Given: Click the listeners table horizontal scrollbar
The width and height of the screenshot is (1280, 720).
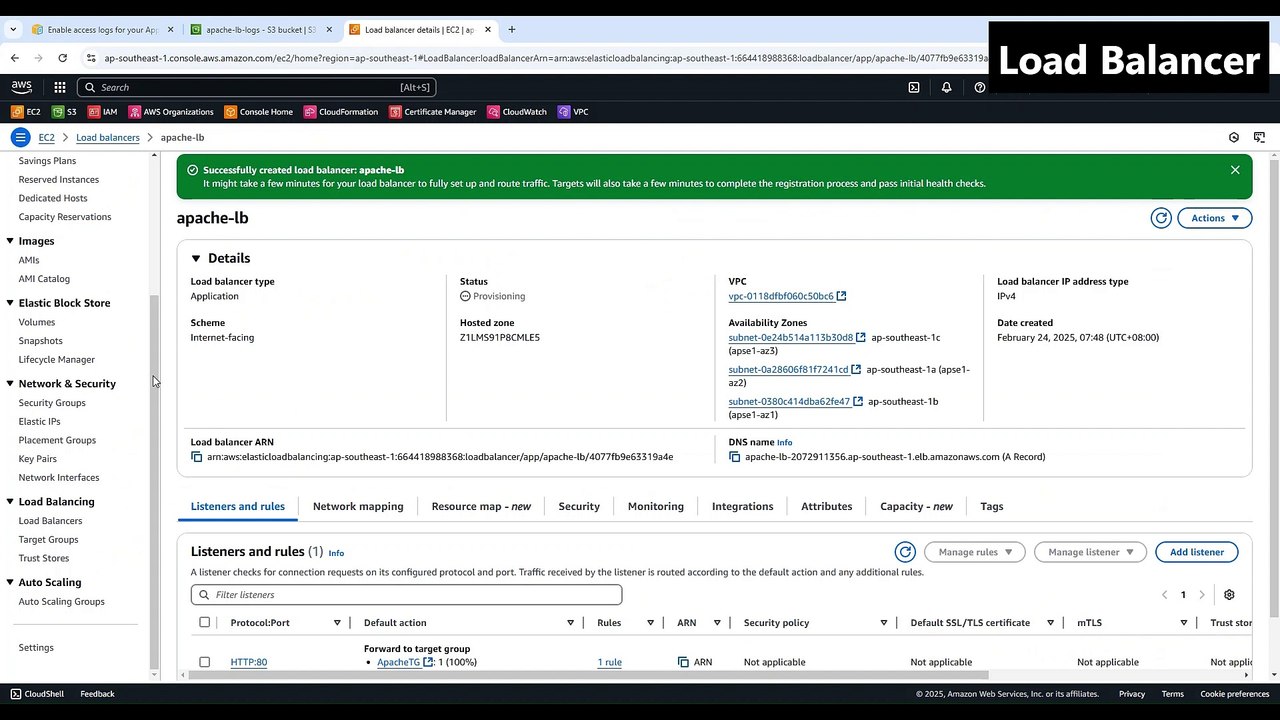Looking at the screenshot, I should click(588, 675).
